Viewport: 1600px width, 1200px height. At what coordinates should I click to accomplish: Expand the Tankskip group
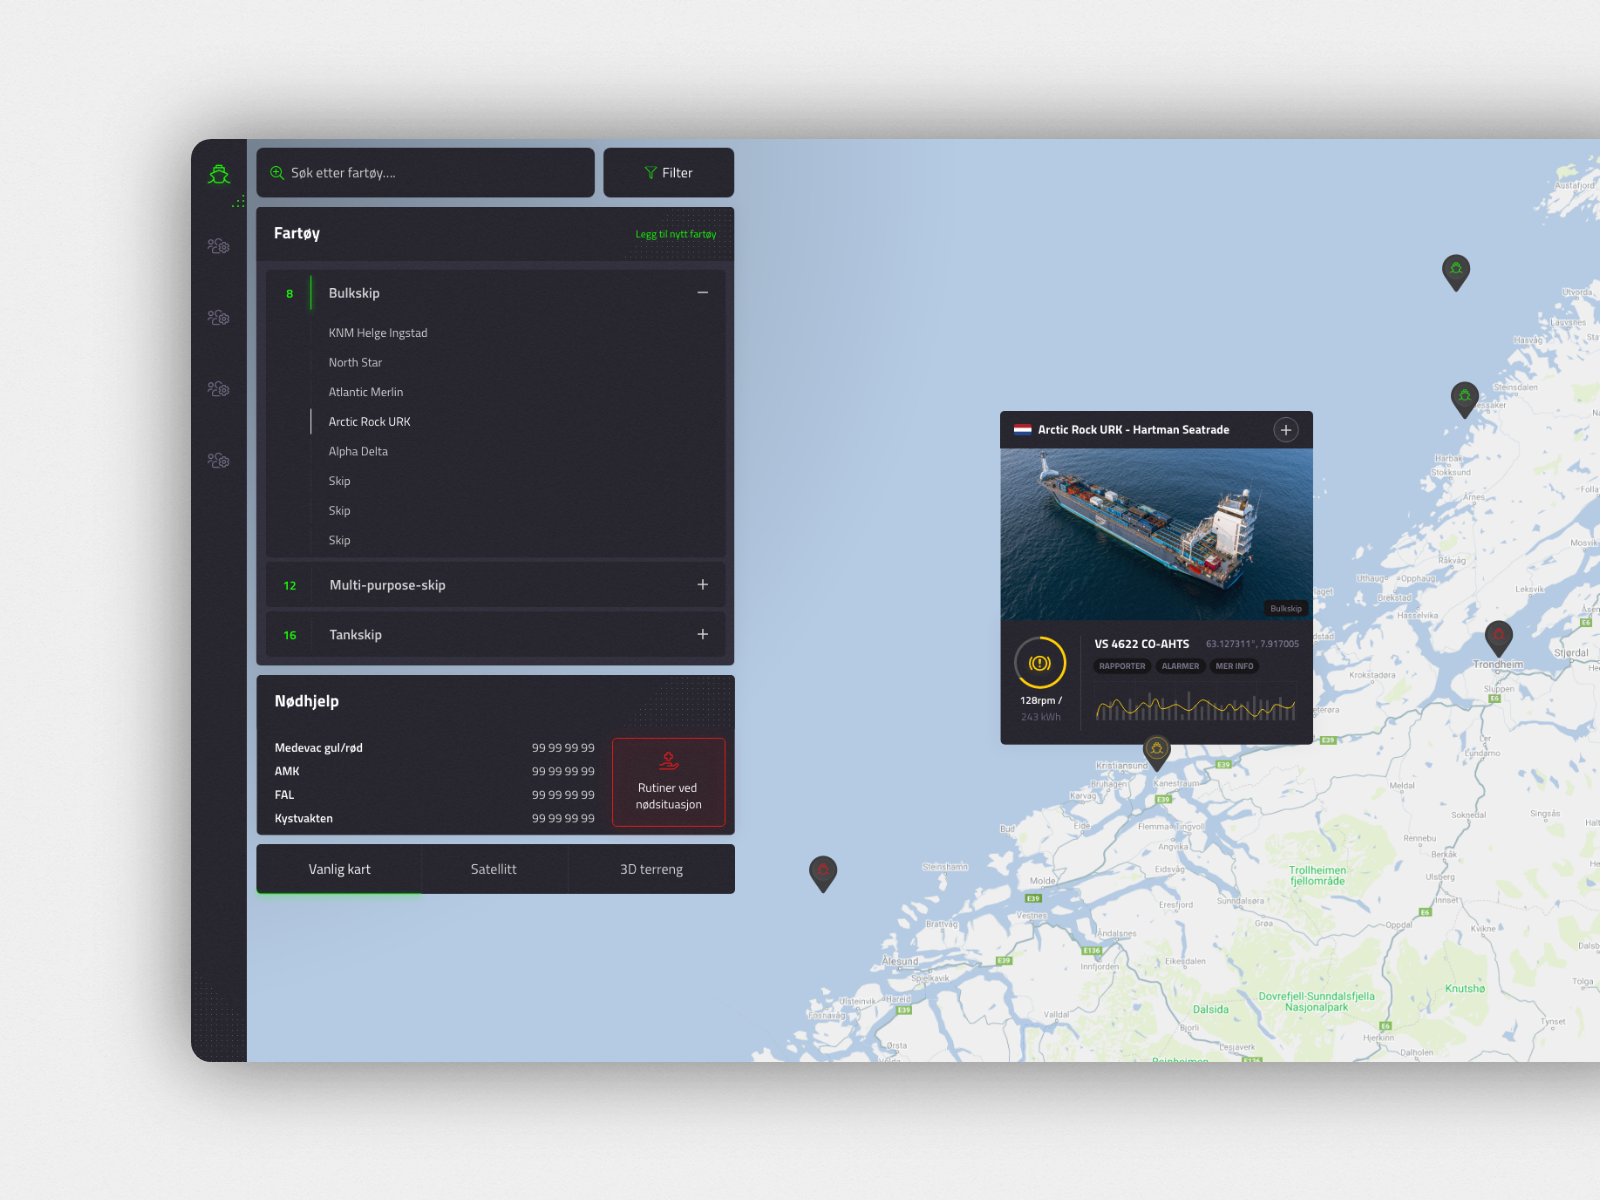coord(703,635)
